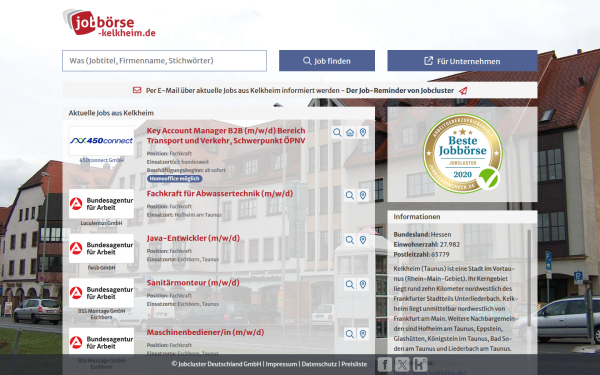Open the third social icon in footer
The image size is (600, 375).
(420, 364)
